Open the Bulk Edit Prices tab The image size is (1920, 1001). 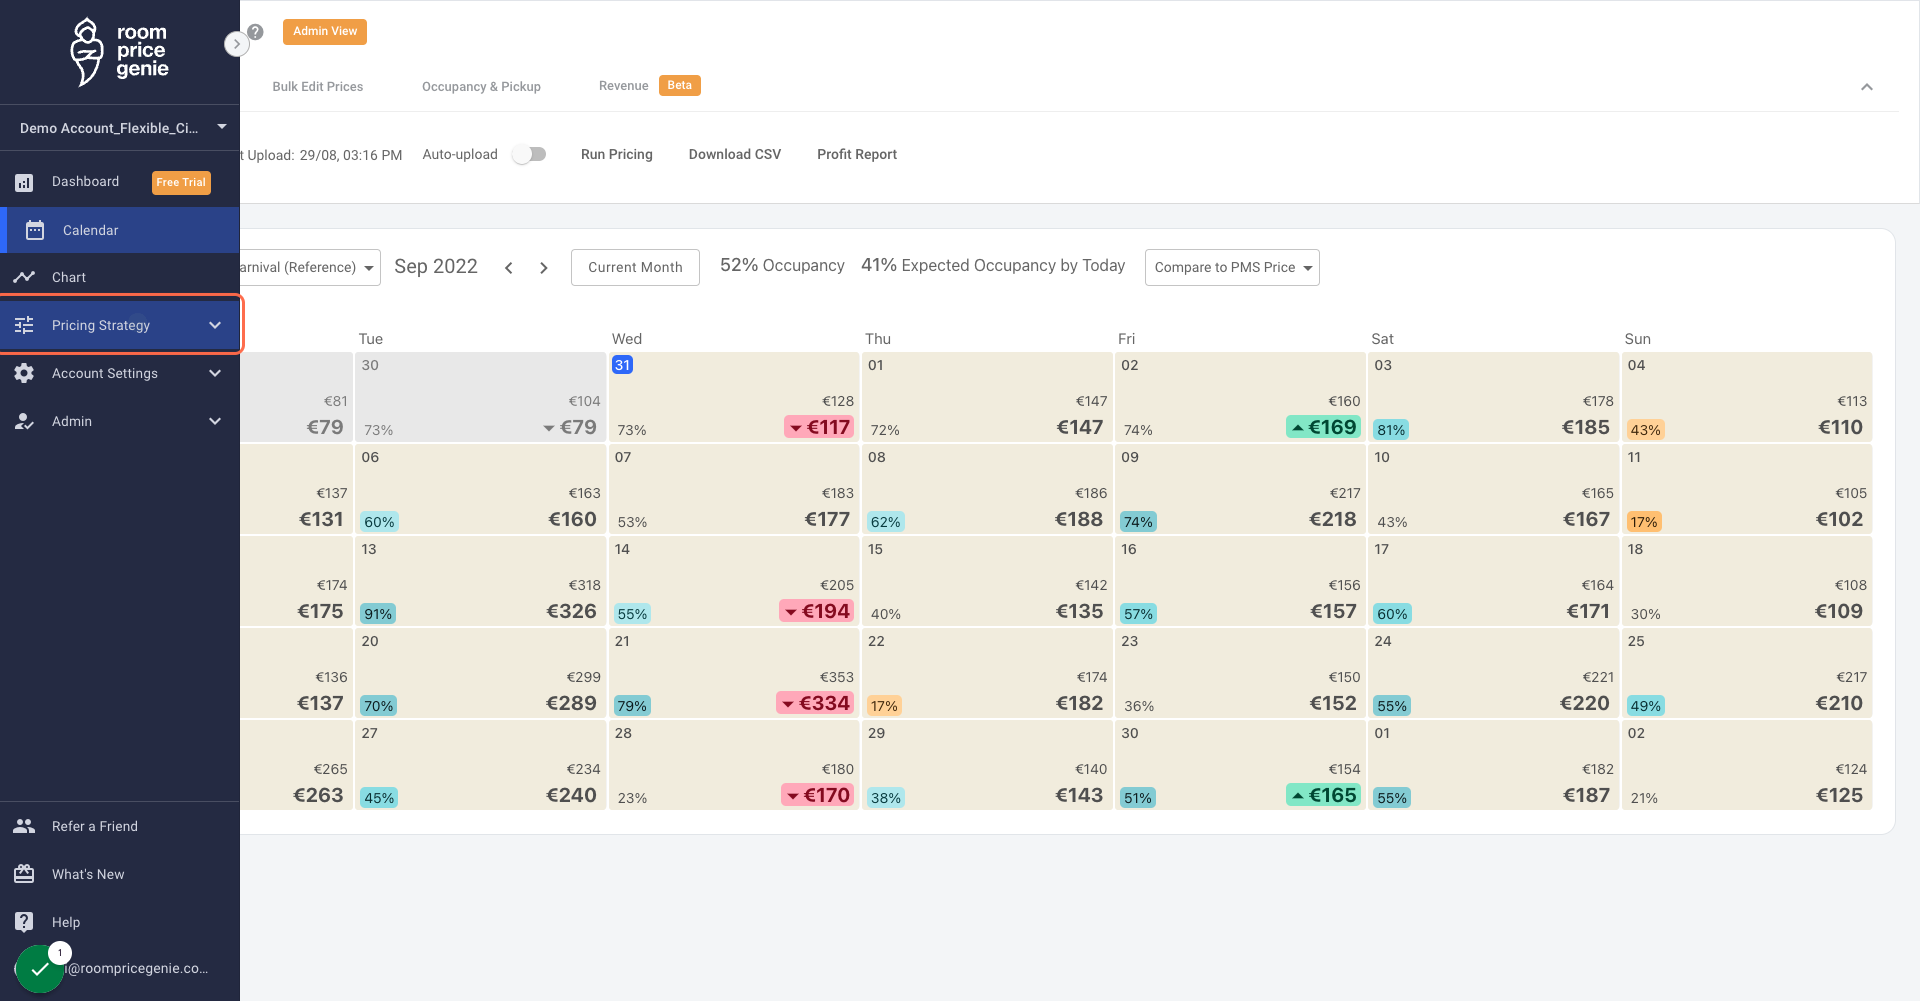point(318,87)
